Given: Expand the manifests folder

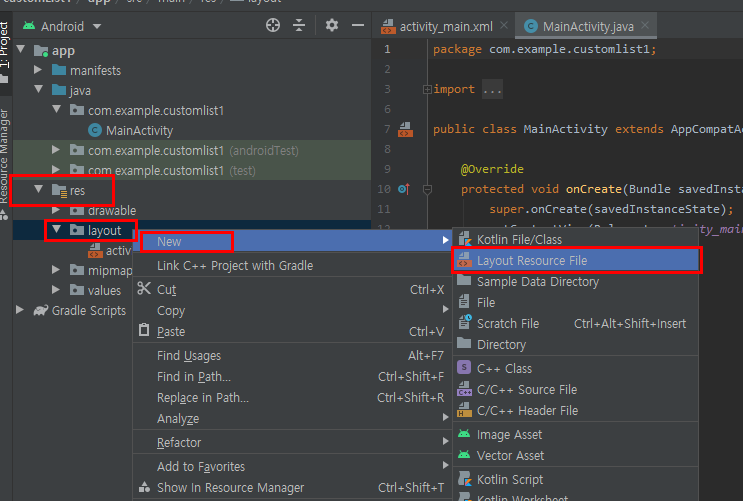Looking at the screenshot, I should 38,70.
